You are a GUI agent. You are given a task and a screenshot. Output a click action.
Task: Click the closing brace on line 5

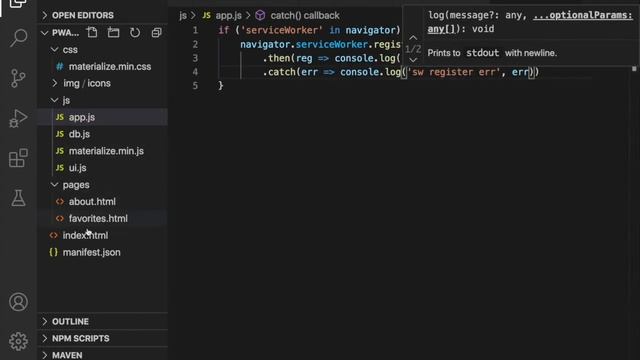[x=221, y=86]
